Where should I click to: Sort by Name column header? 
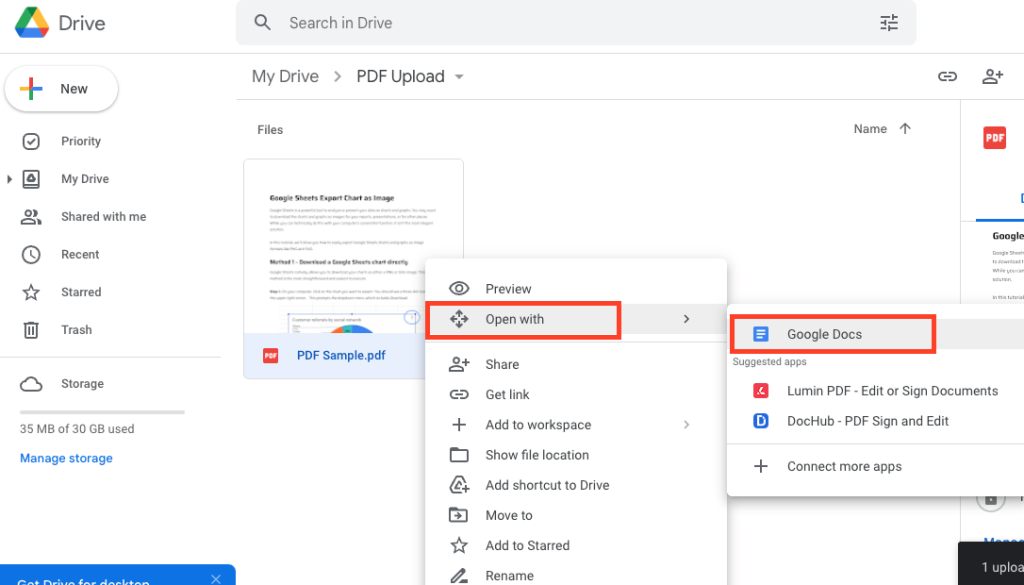870,129
